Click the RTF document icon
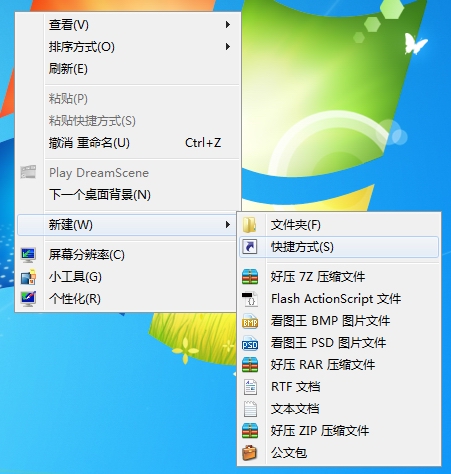Image resolution: width=451 pixels, height=474 pixels. pyautogui.click(x=250, y=387)
